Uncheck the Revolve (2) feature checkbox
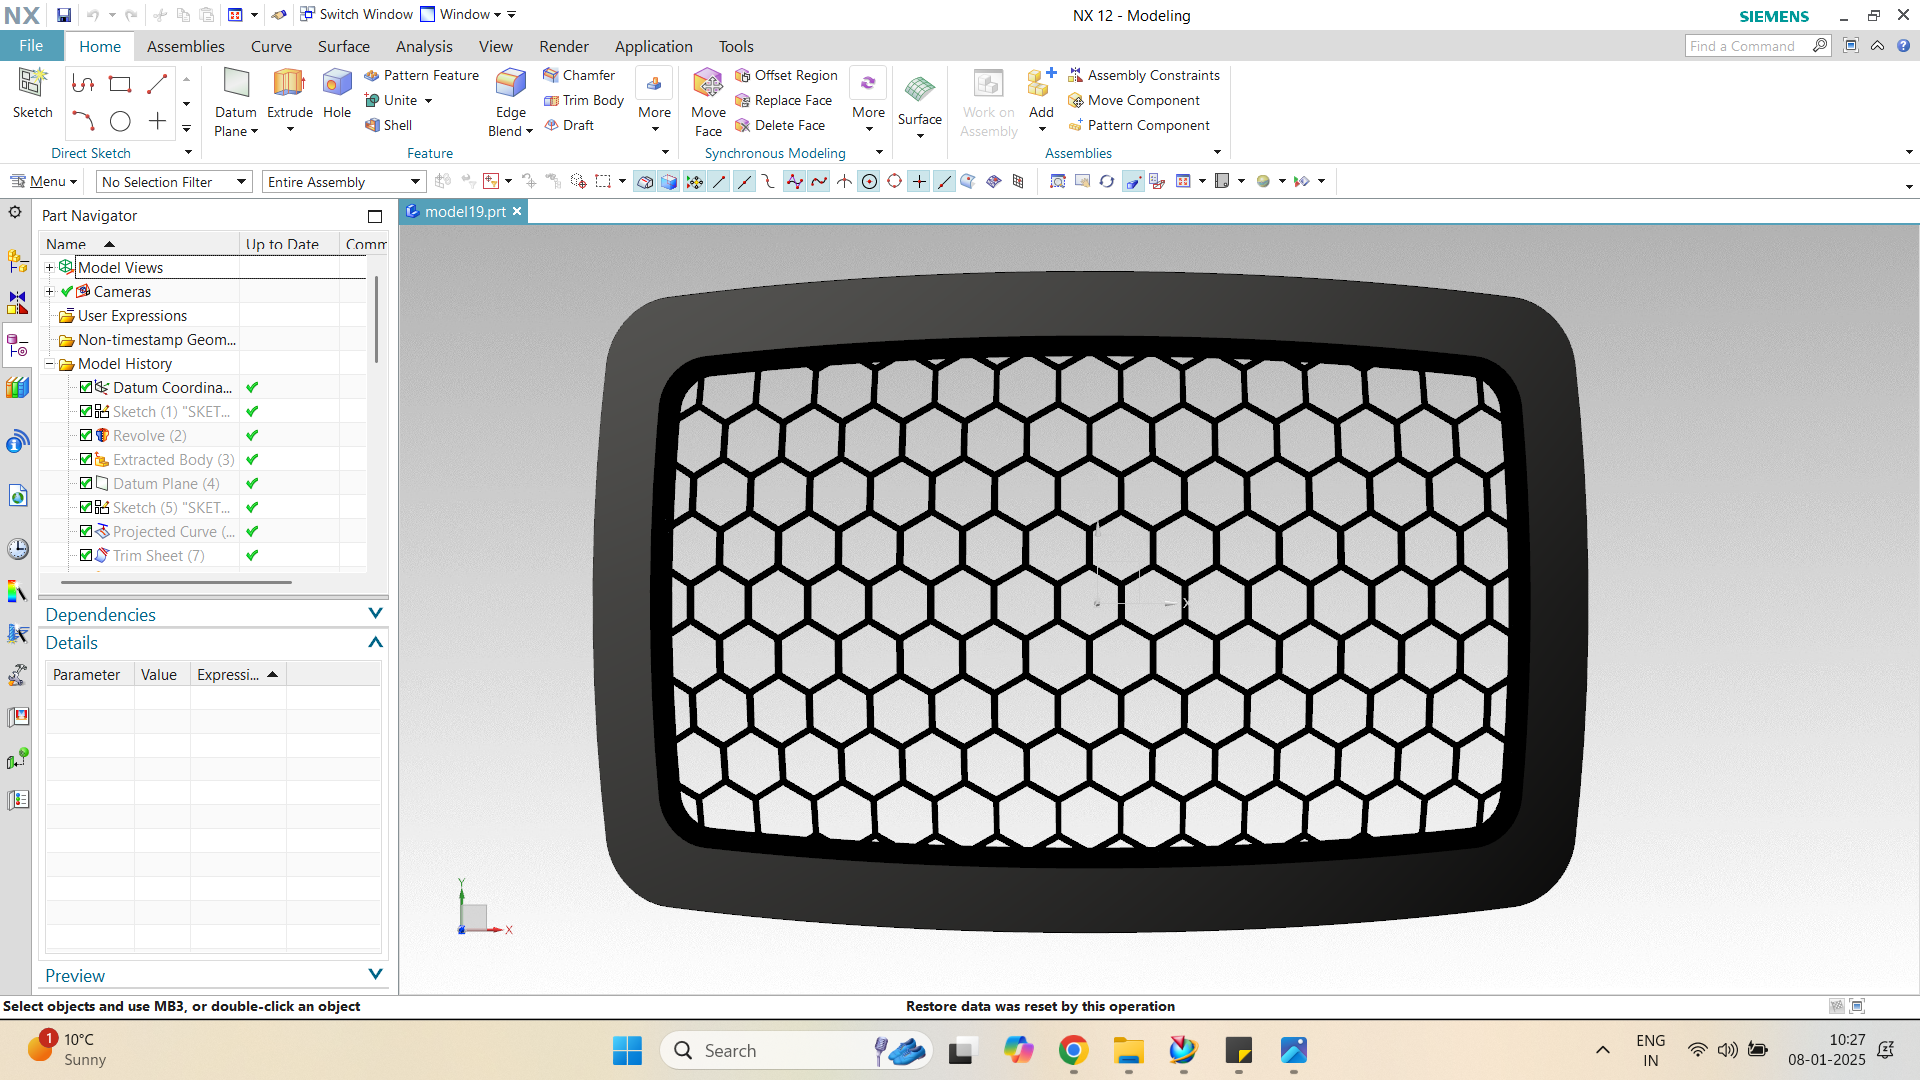Screen dimensions: 1920x1080 (x=86, y=436)
